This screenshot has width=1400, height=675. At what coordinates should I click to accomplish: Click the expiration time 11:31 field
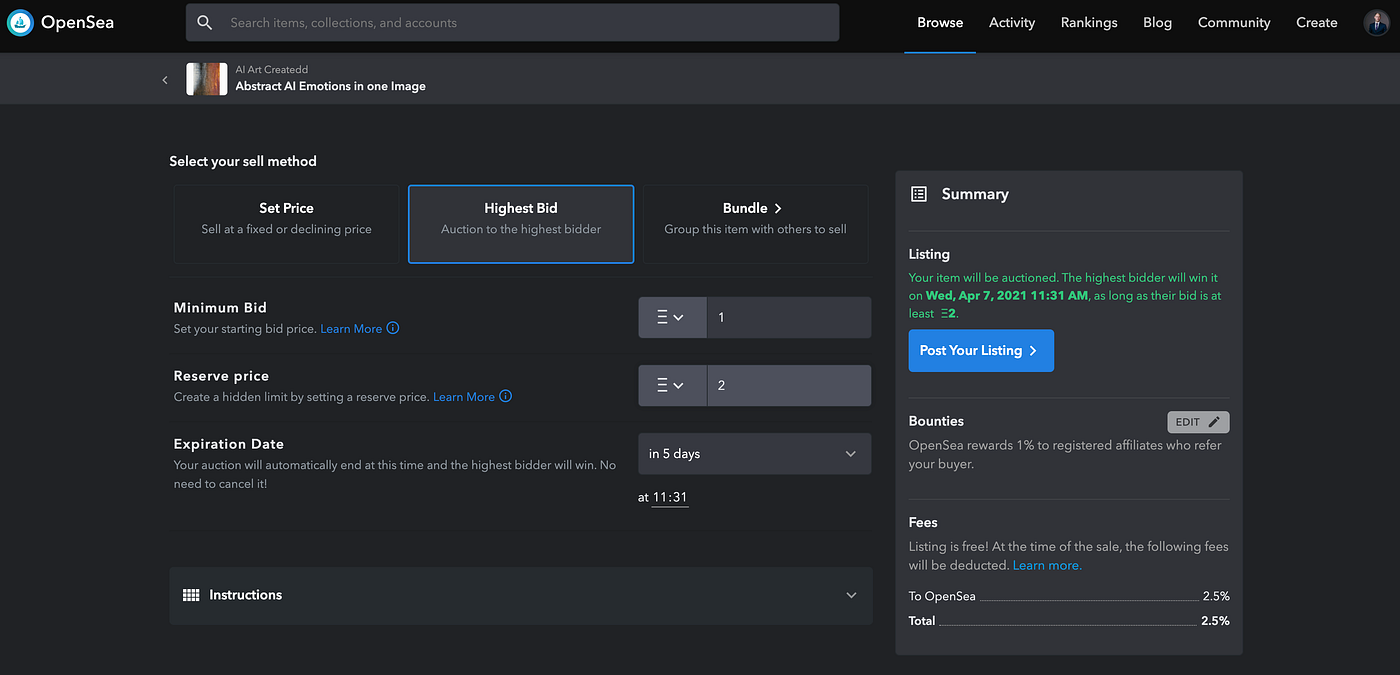click(669, 497)
